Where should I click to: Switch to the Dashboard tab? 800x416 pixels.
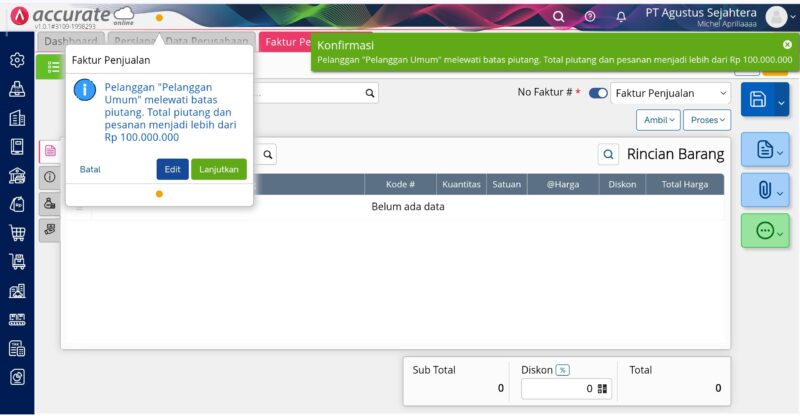70,41
